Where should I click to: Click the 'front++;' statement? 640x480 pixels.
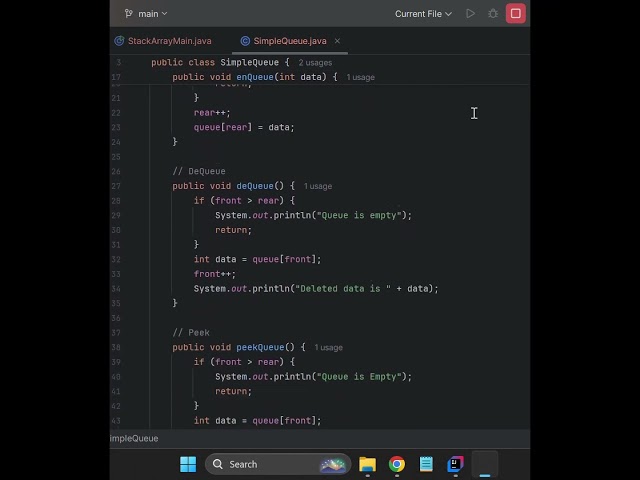tap(215, 274)
